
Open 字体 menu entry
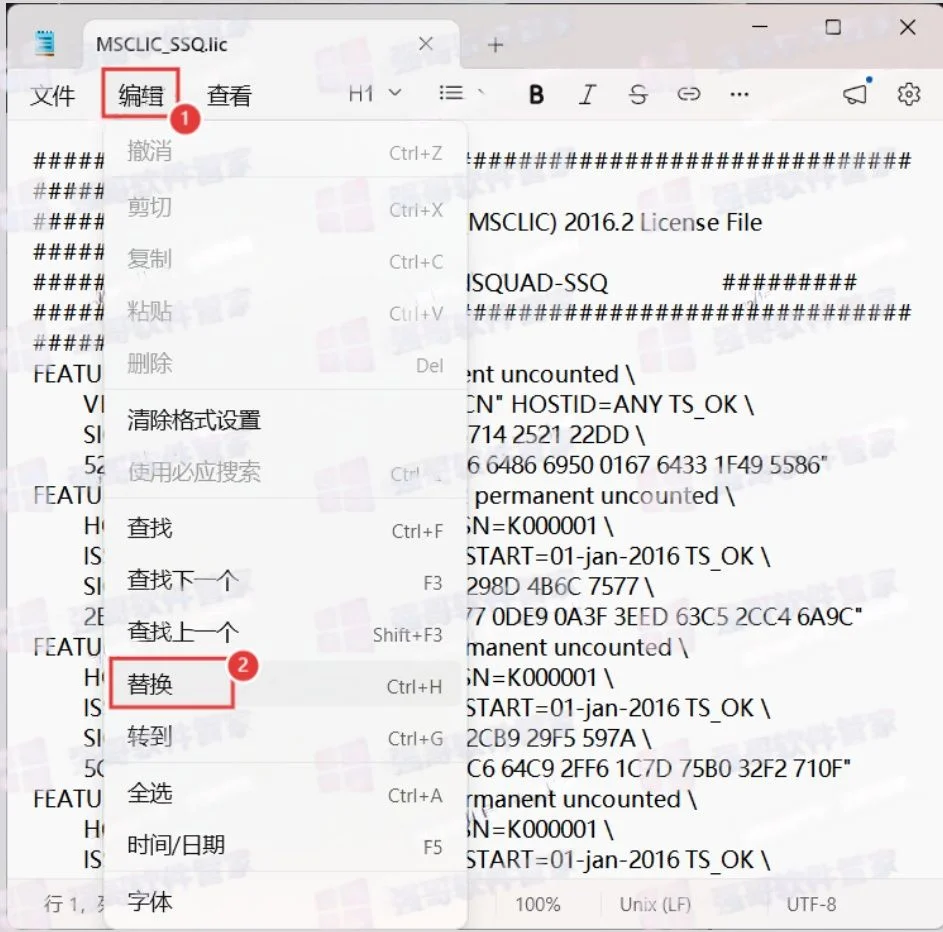pos(285,901)
